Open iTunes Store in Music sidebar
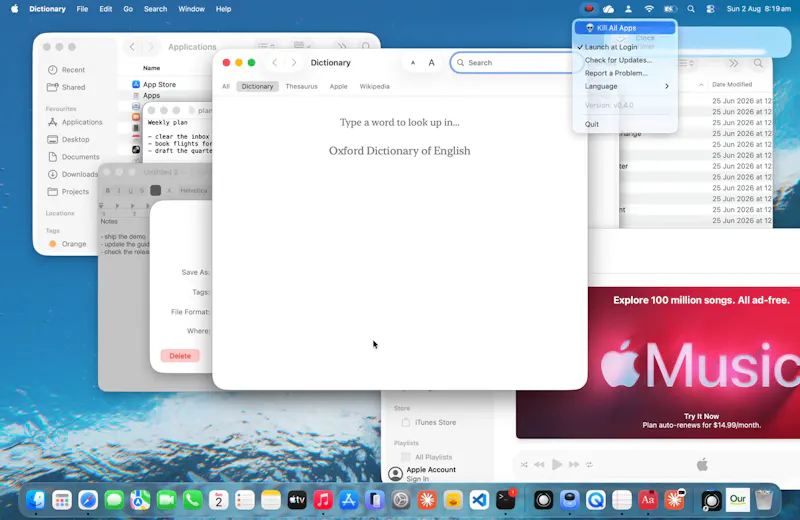The height and width of the screenshot is (520, 800). [429, 423]
